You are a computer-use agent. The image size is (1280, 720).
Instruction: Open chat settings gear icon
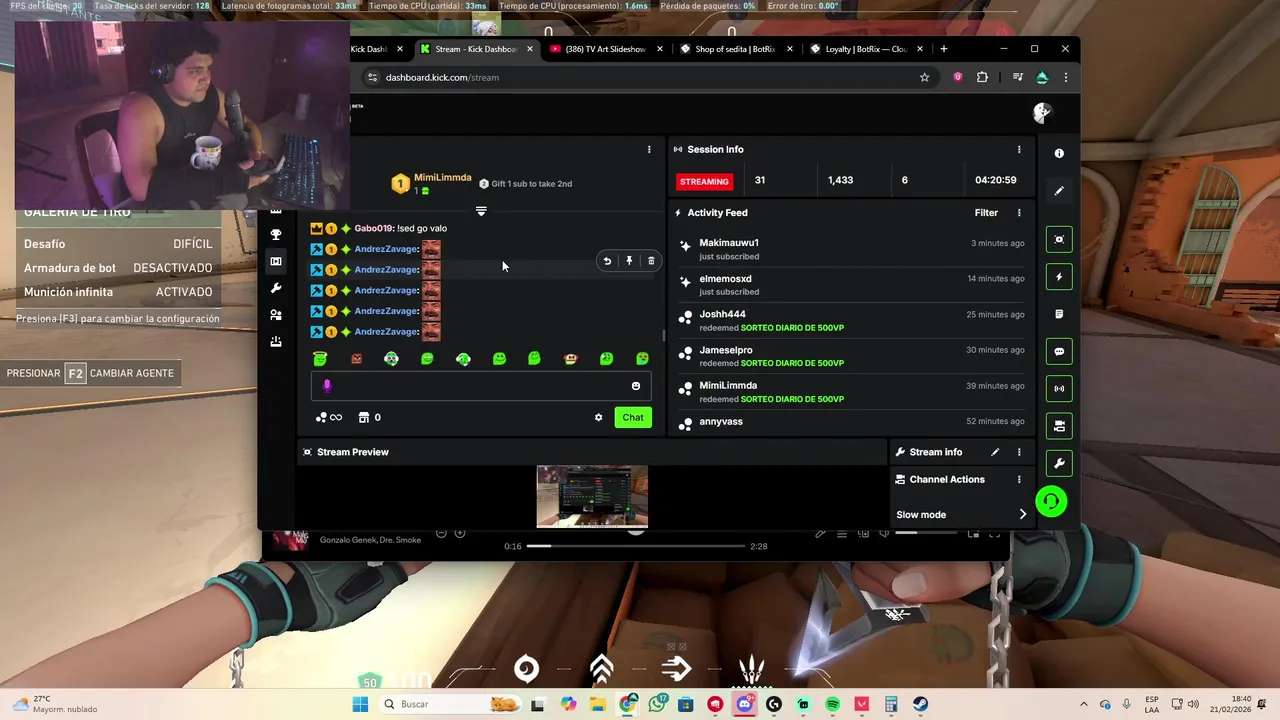(x=599, y=417)
